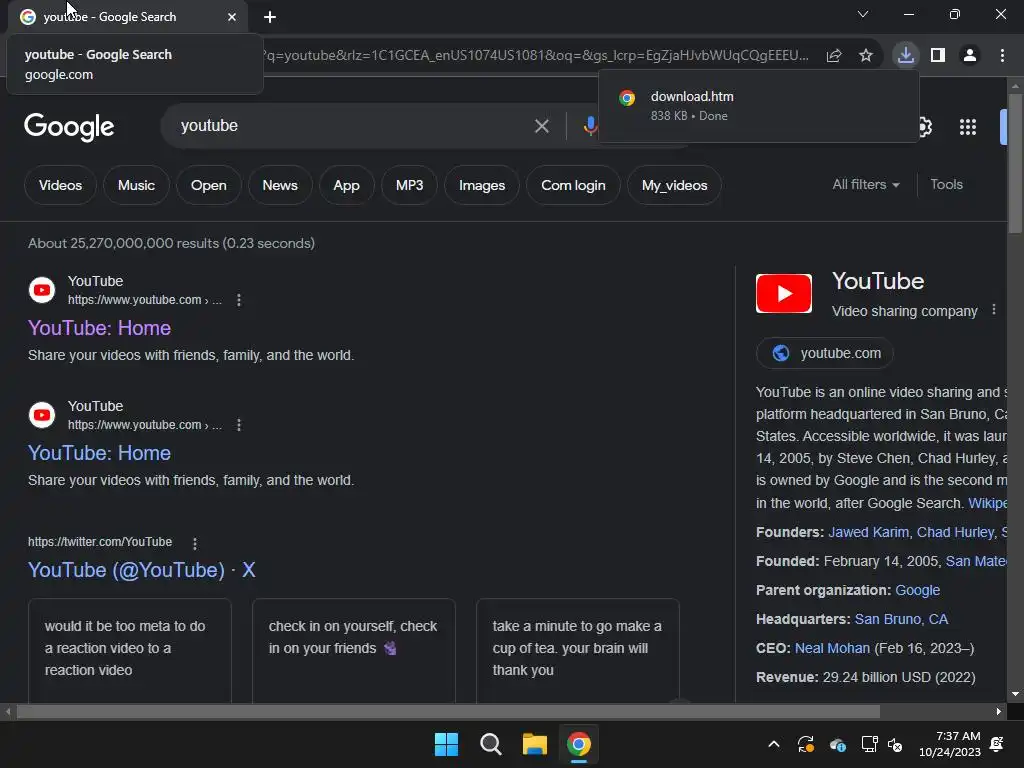Toggle the Chrome side panel icon
The width and height of the screenshot is (1024, 768).
tap(938, 56)
